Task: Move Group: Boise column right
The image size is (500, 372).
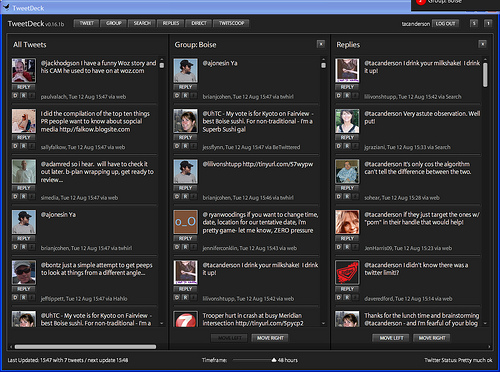Action: coord(270,338)
